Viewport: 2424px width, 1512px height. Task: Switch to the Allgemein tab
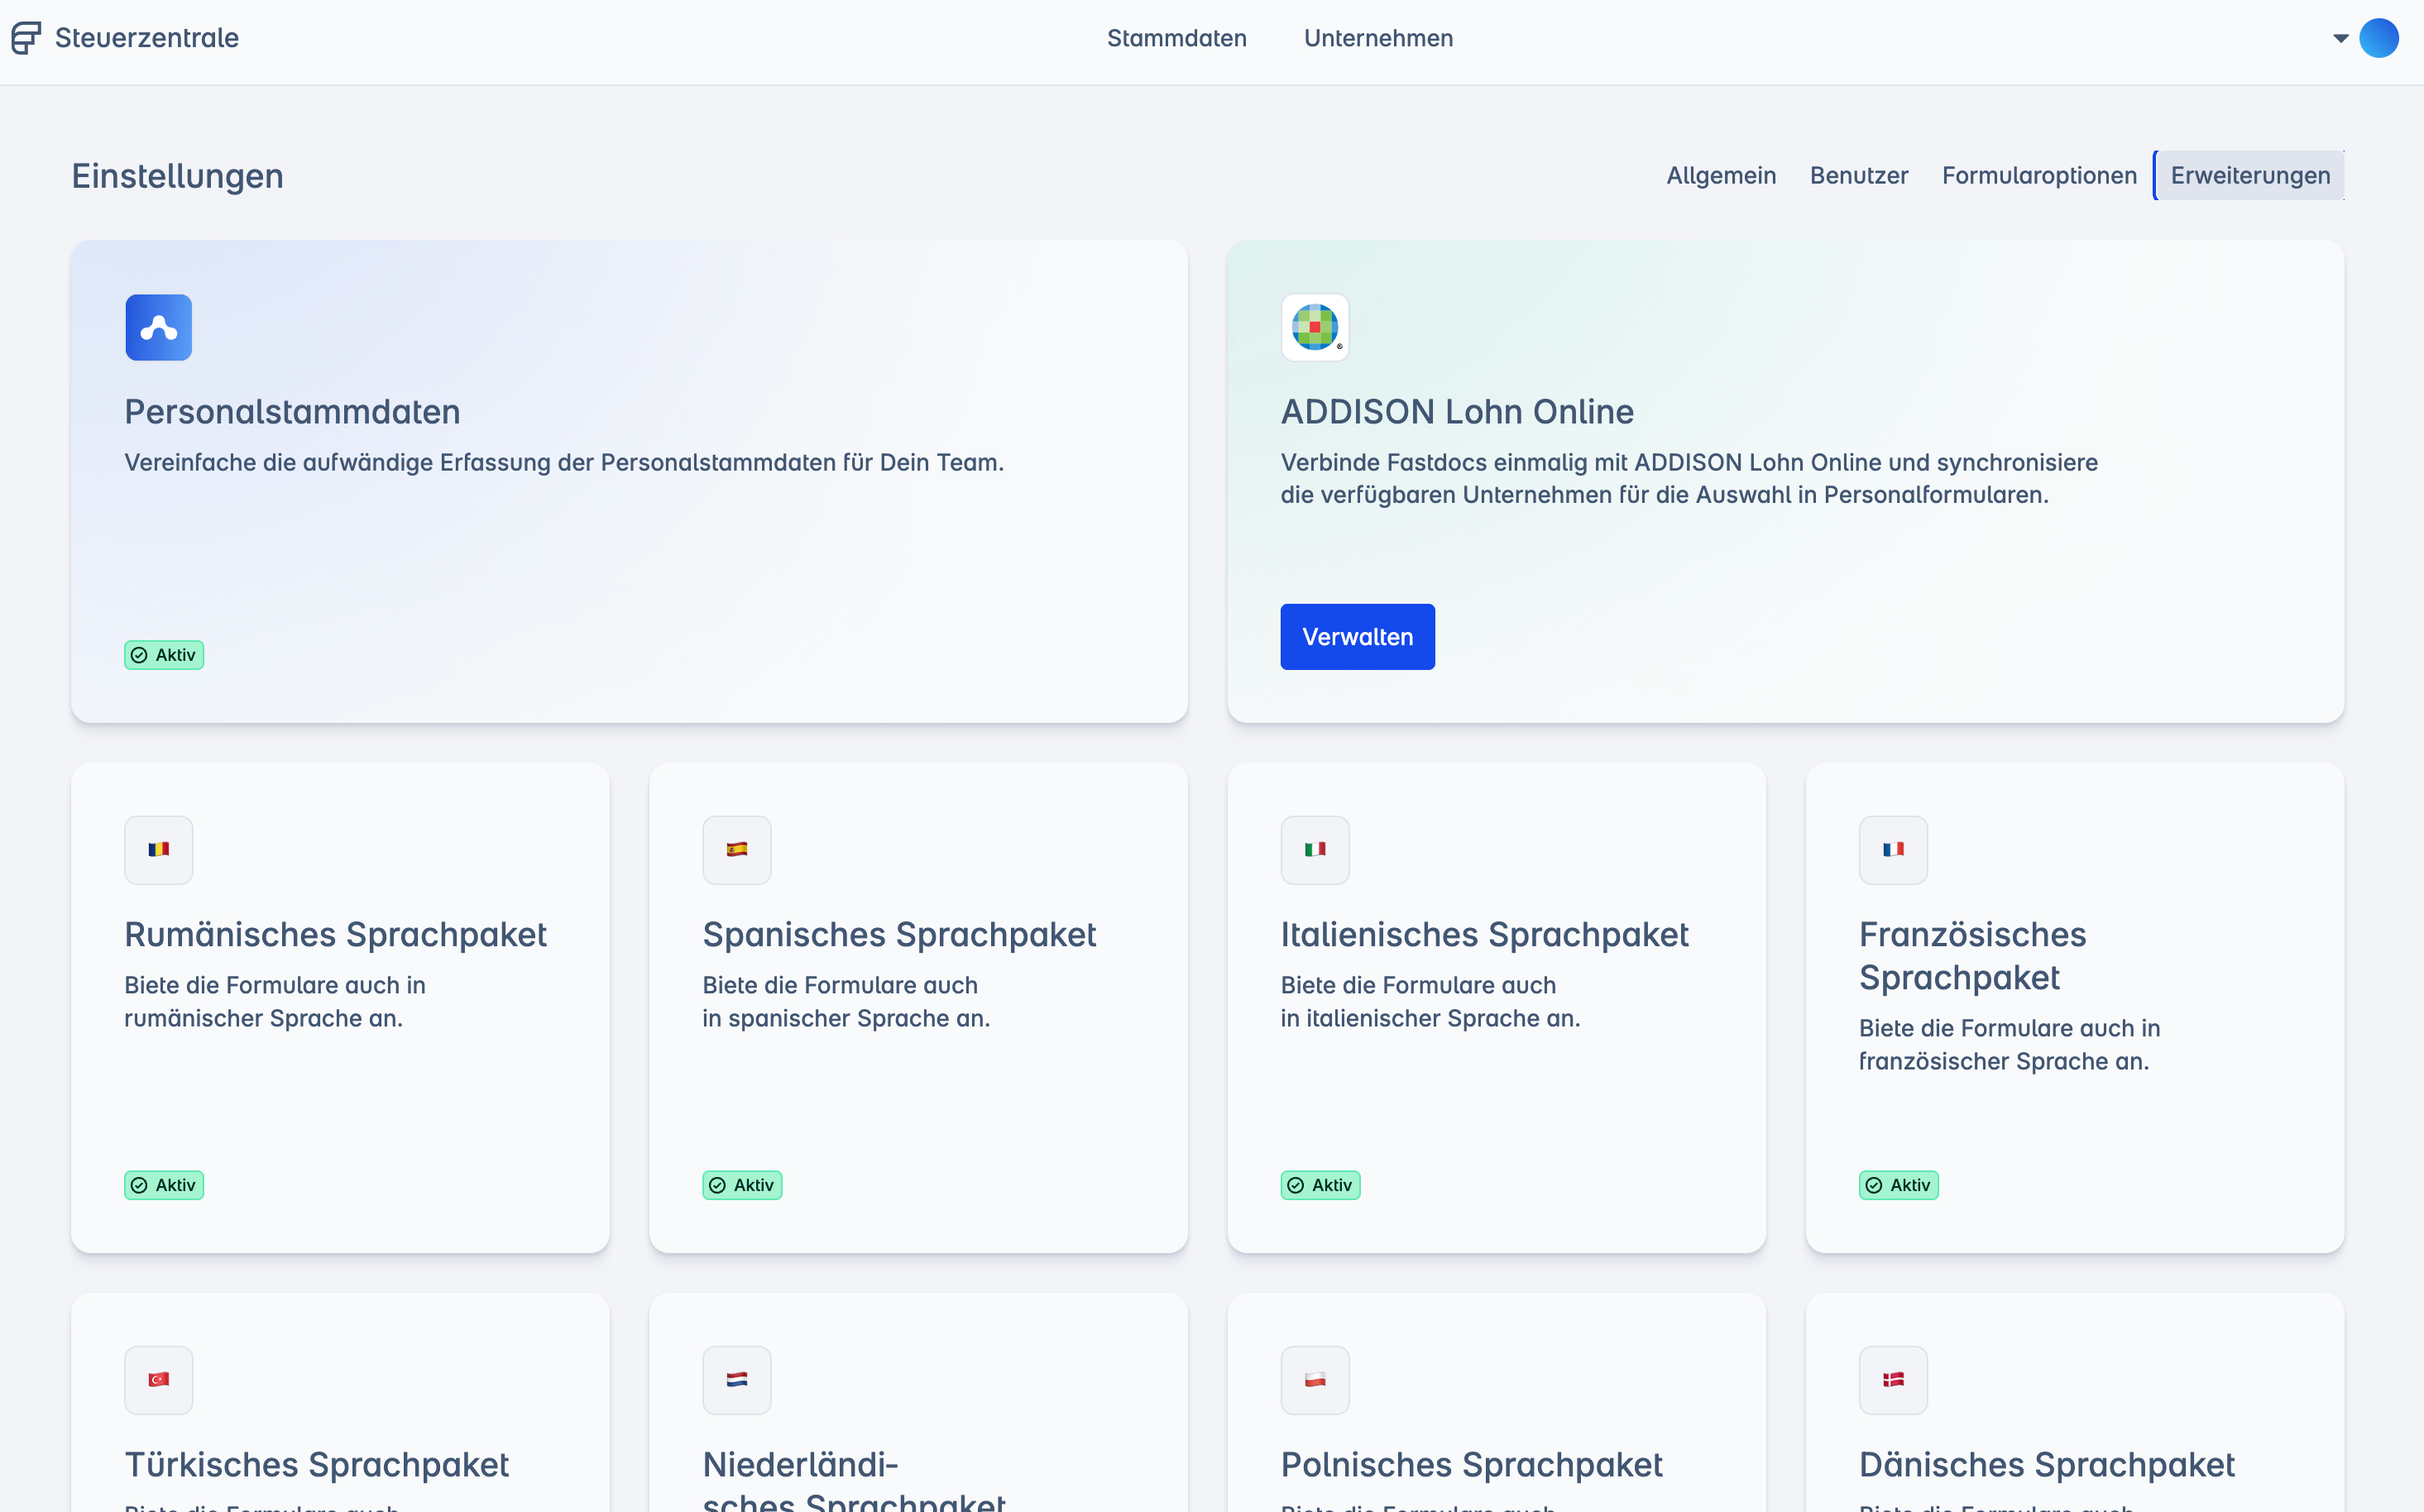click(1721, 175)
